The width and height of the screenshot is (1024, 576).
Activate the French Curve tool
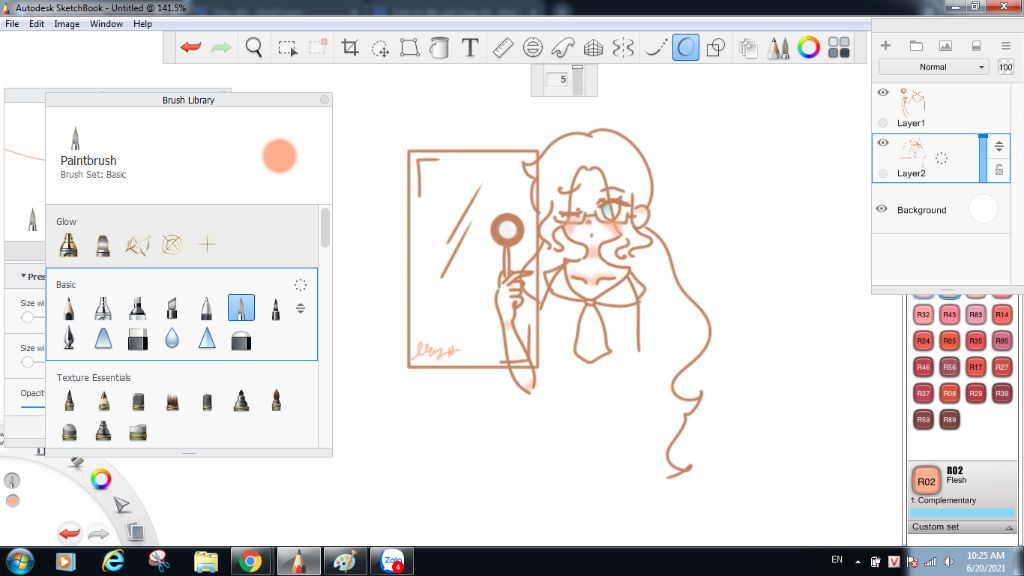pos(563,47)
